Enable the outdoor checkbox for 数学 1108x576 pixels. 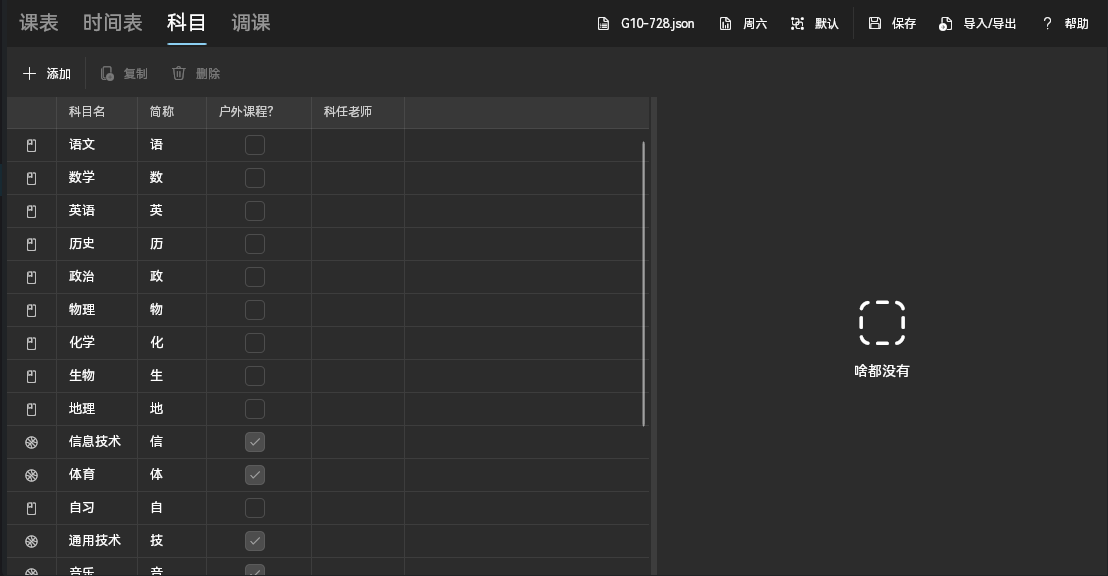(255, 178)
